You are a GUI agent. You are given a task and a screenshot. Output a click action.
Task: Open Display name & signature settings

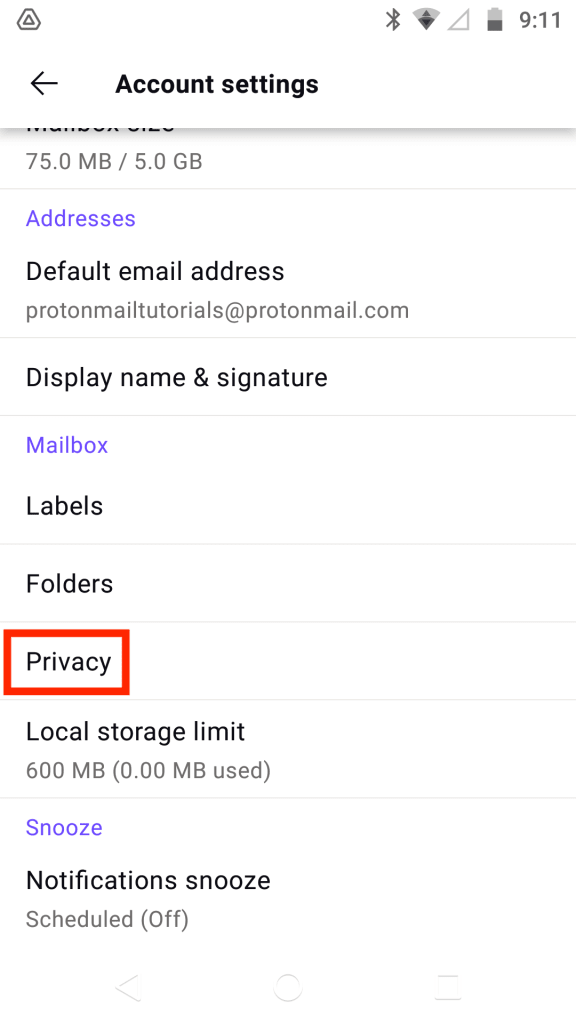coord(176,377)
